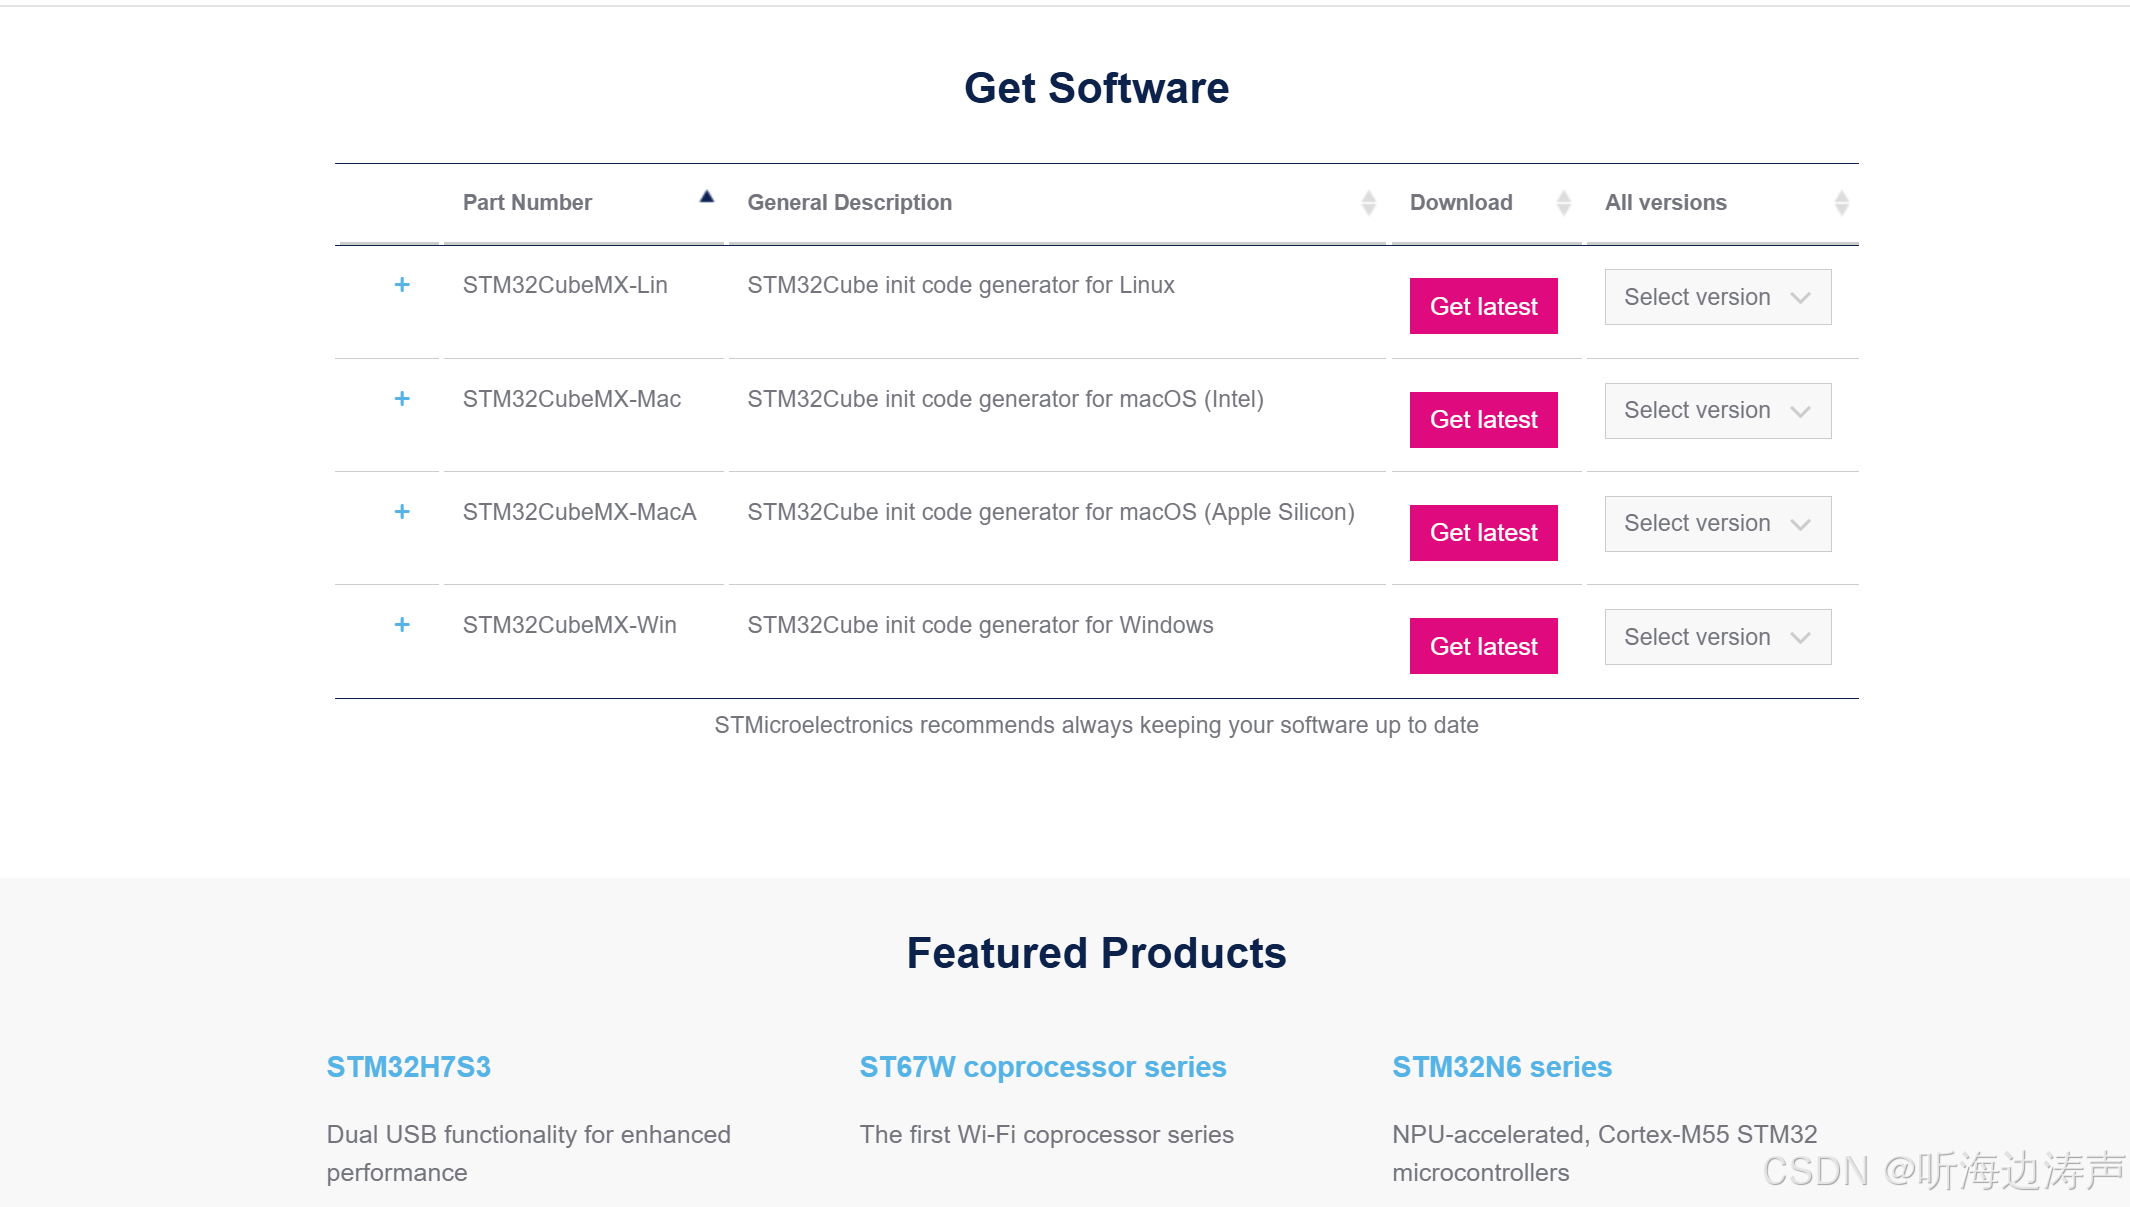Get latest Apple Silicon STM32CubeMX

[1484, 533]
